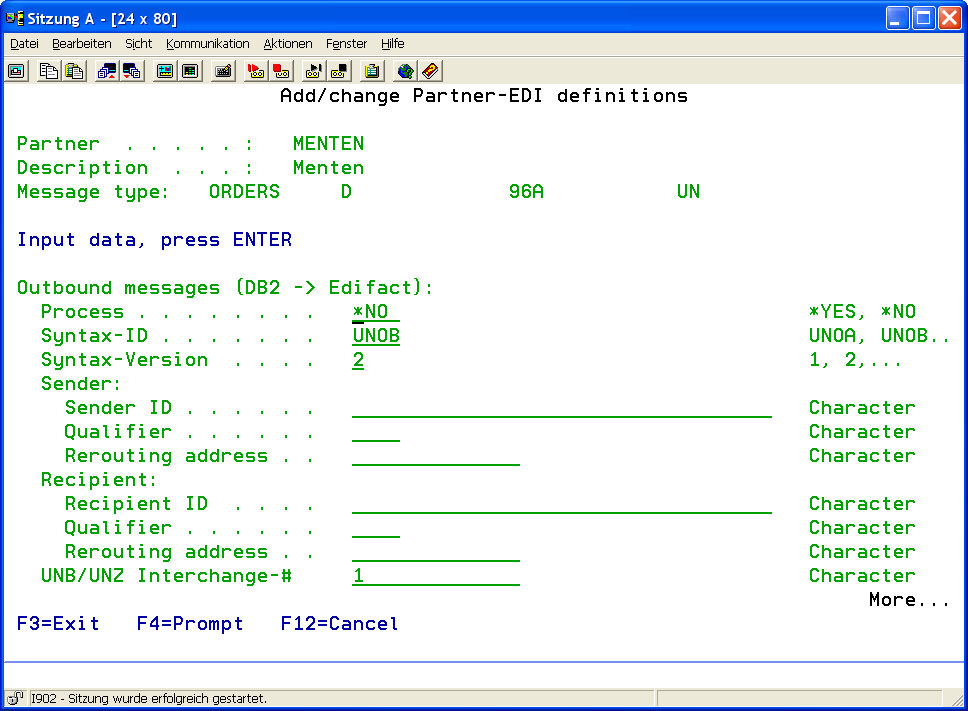Open the Hilfe menu

pos(392,44)
